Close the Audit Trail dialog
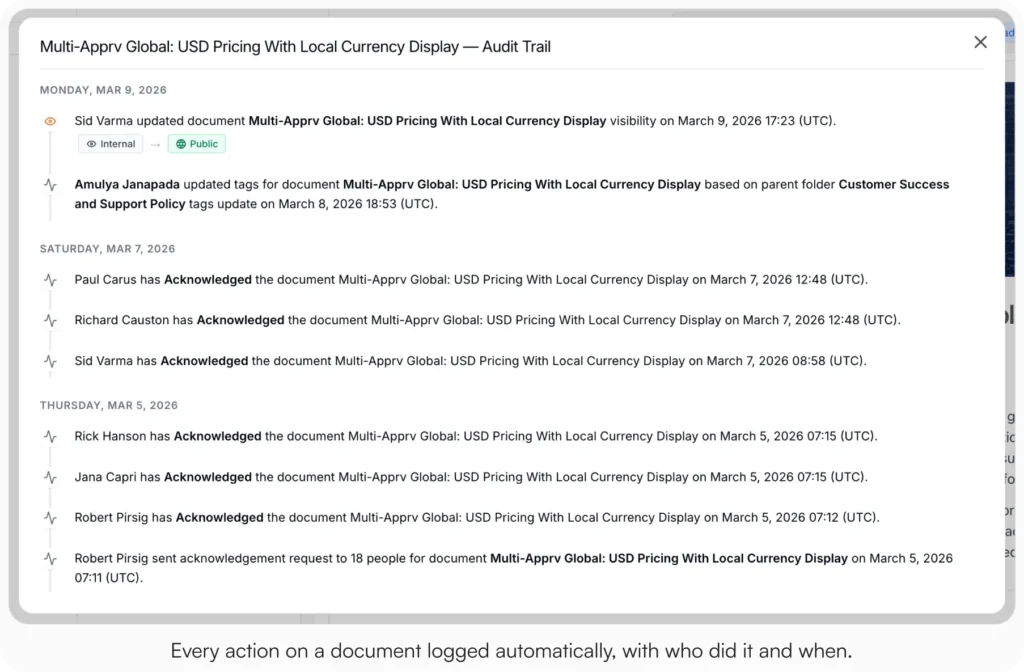Screen dimensions: 1024x672 980,42
